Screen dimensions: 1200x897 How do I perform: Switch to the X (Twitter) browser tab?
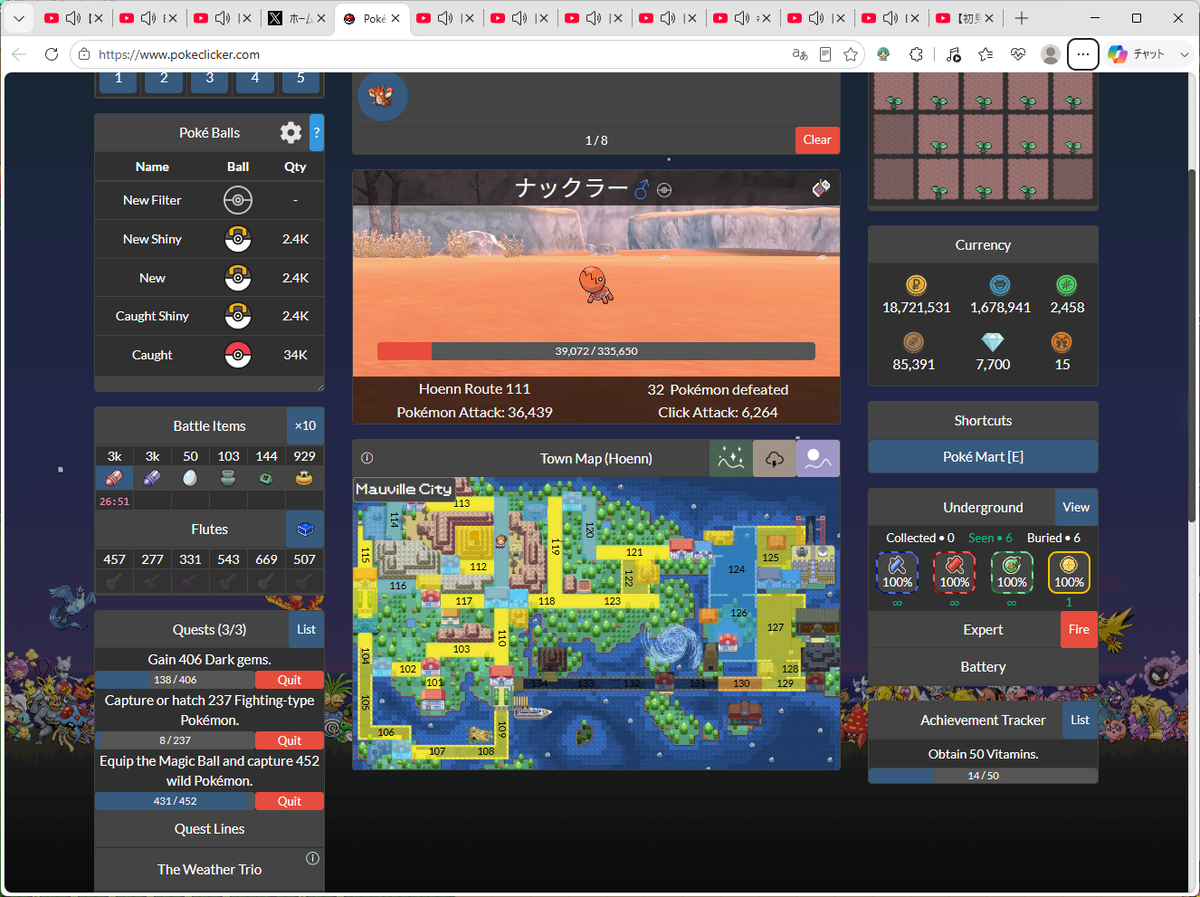(x=298, y=18)
